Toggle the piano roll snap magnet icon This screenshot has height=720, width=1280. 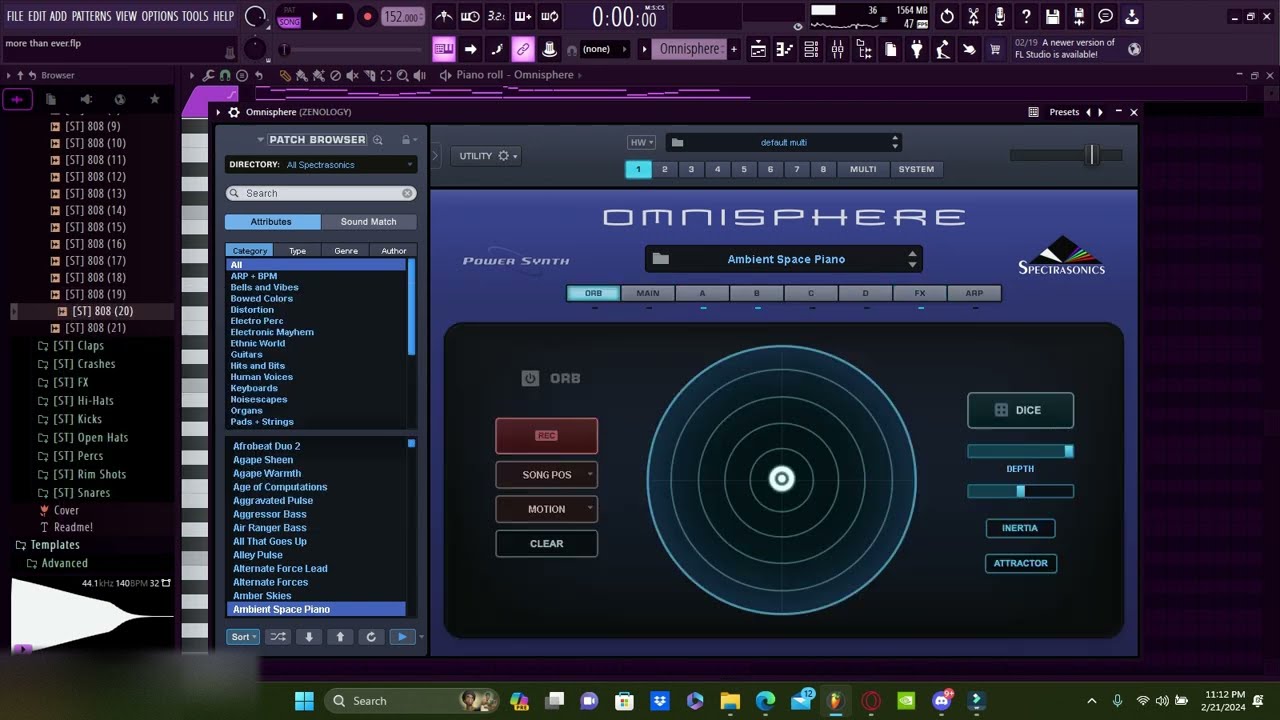point(225,75)
